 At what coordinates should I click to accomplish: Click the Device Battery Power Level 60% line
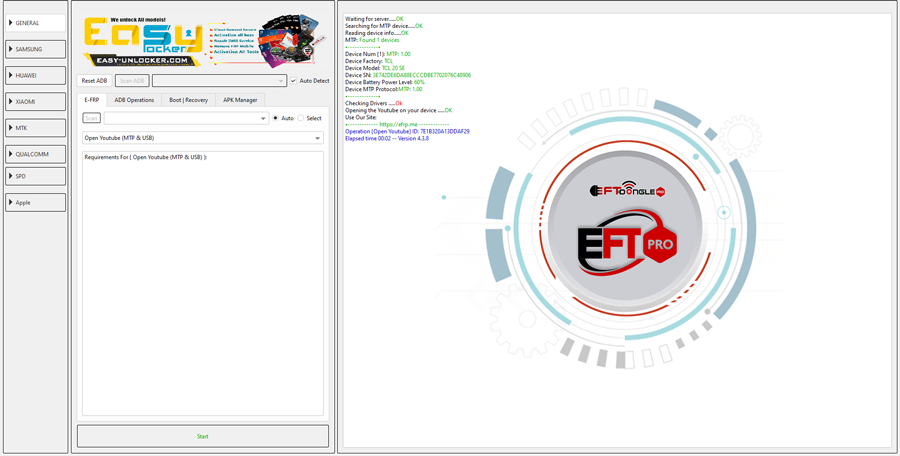pos(385,82)
